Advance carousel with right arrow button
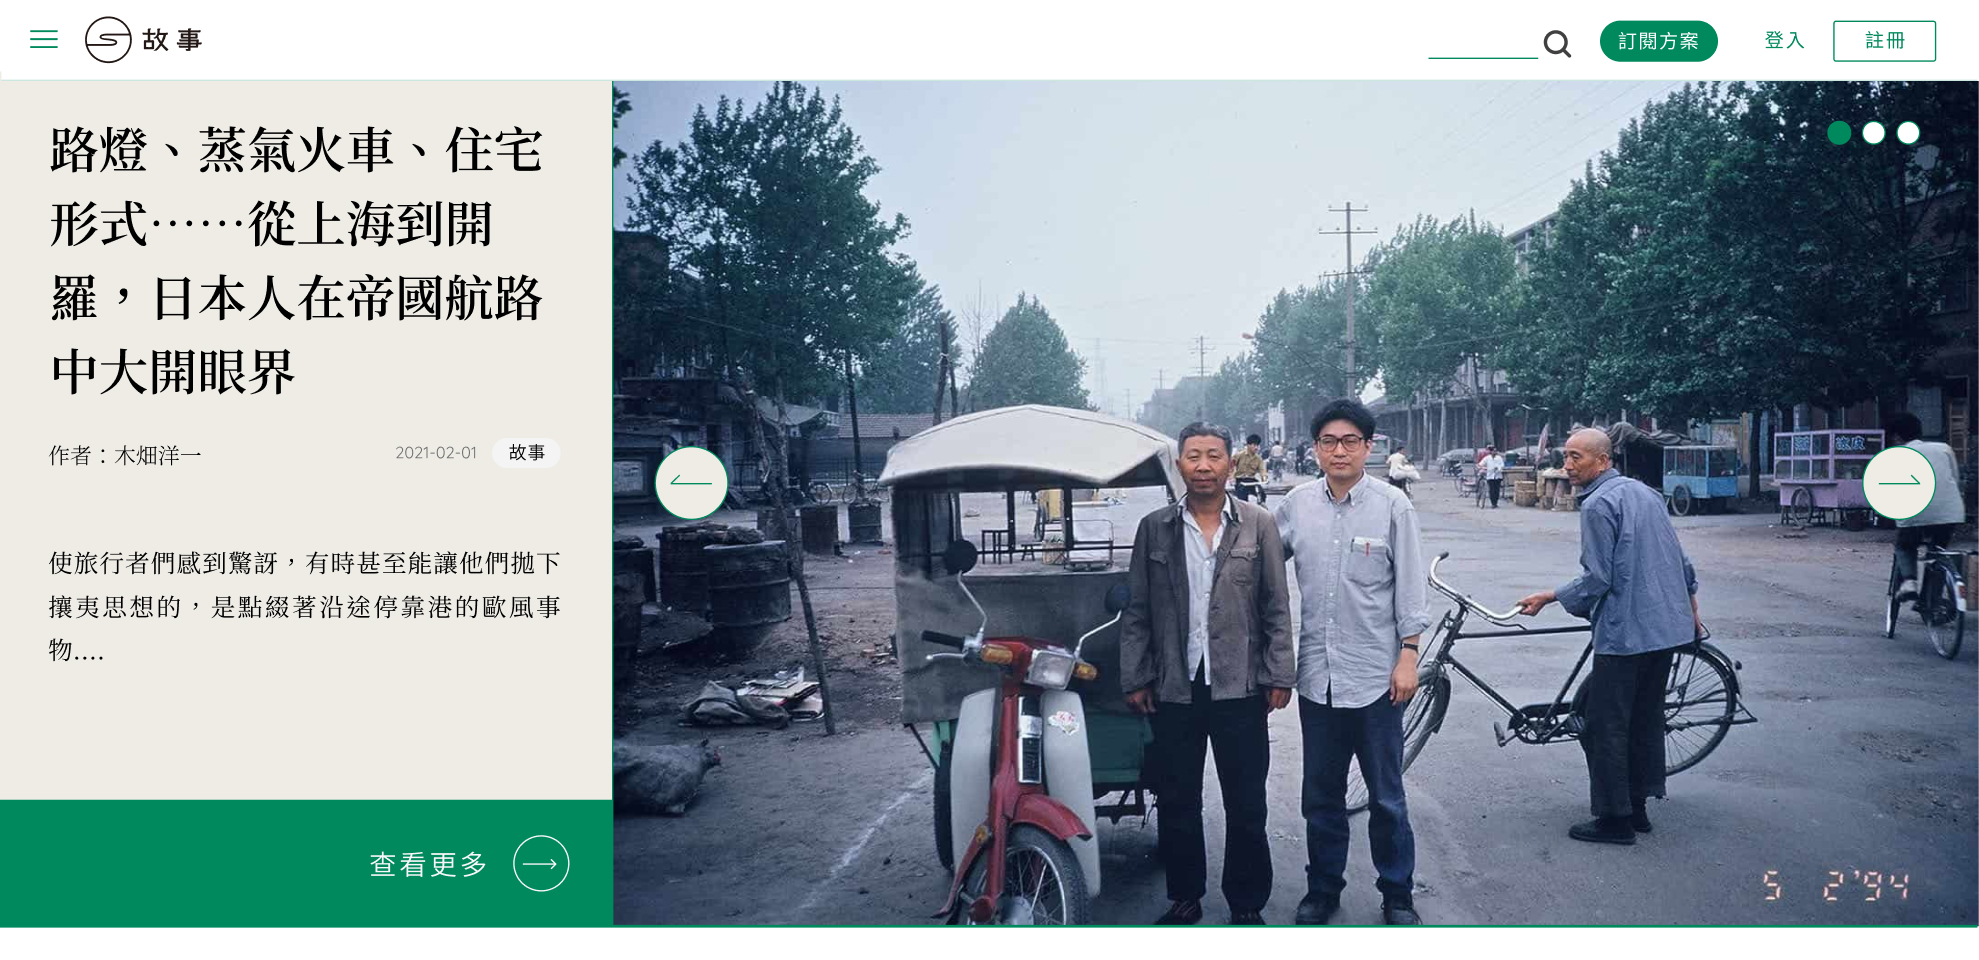The image size is (1979, 960). (1899, 483)
